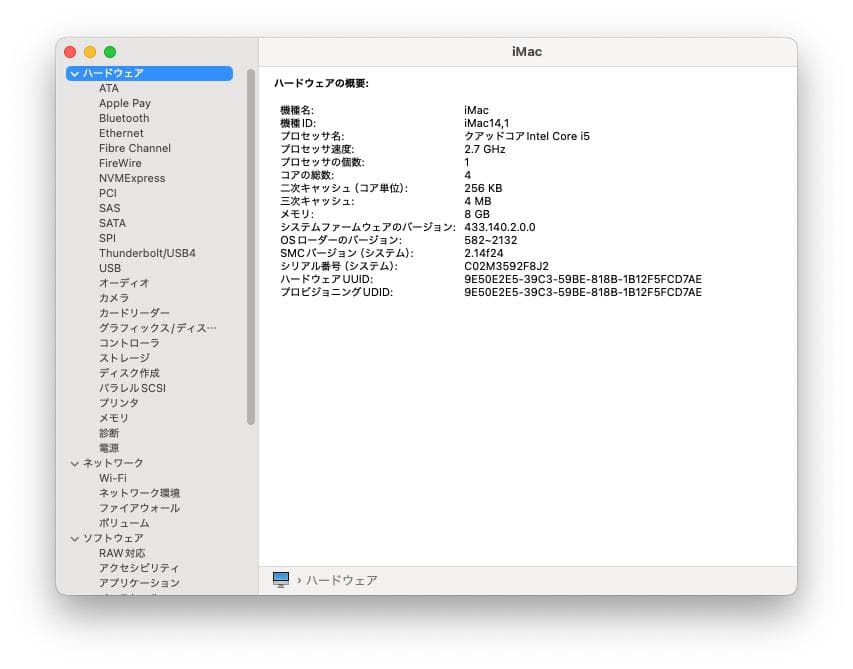Show Thunderbolt/USB4 information
853x669 pixels.
(147, 253)
